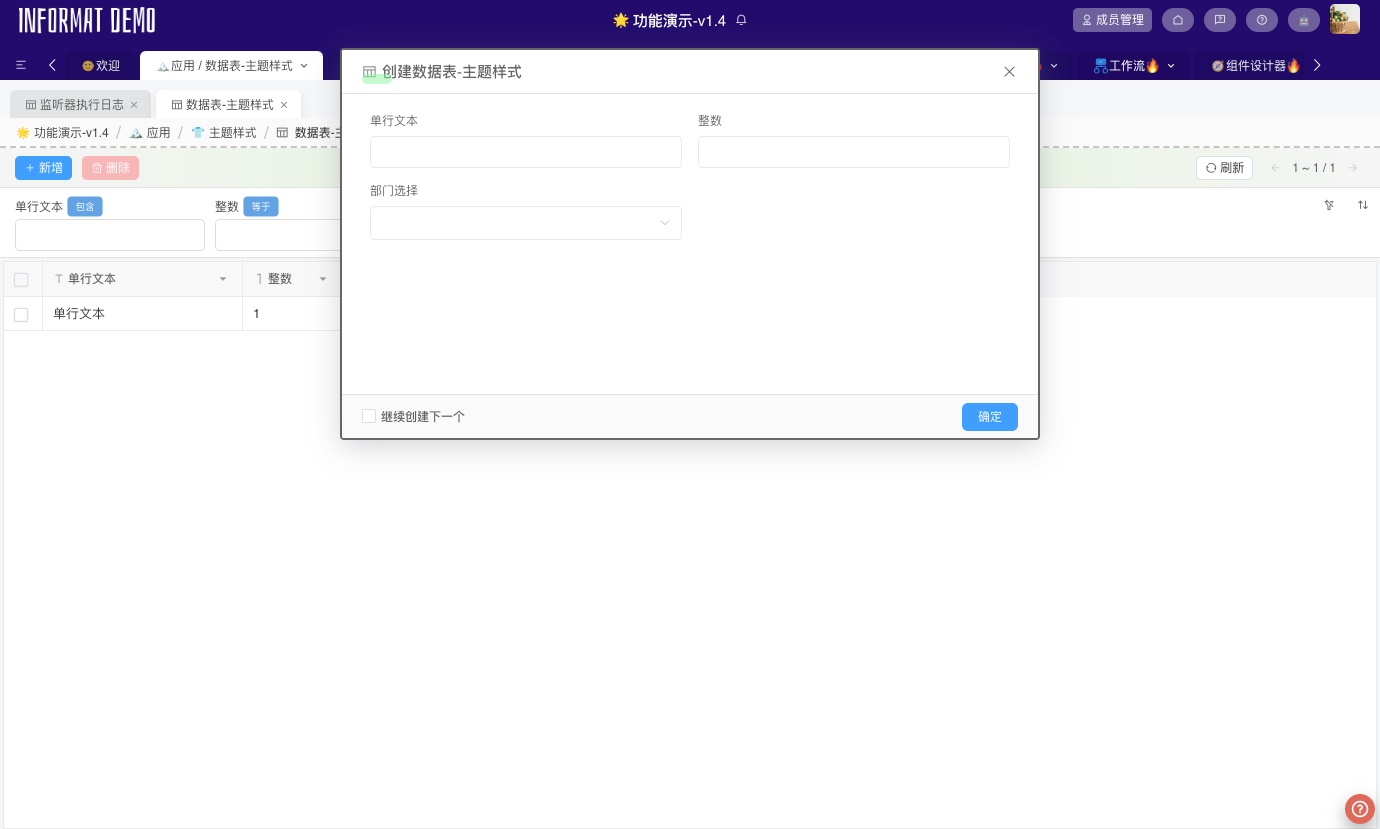Click the floating help icon at bottom-right
The height and width of the screenshot is (829, 1380).
point(1358,809)
